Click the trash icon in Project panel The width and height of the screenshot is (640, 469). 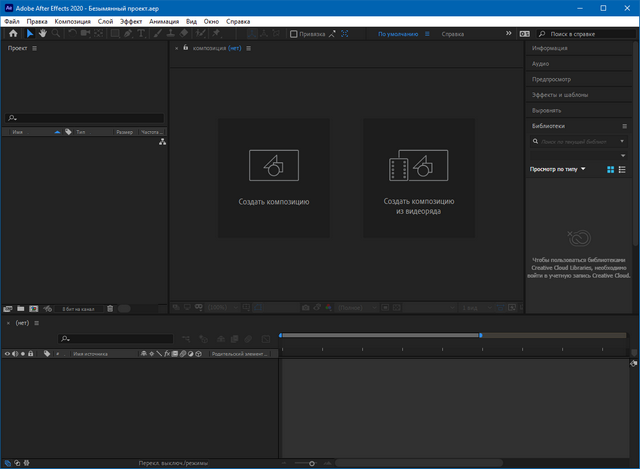pyautogui.click(x=110, y=308)
